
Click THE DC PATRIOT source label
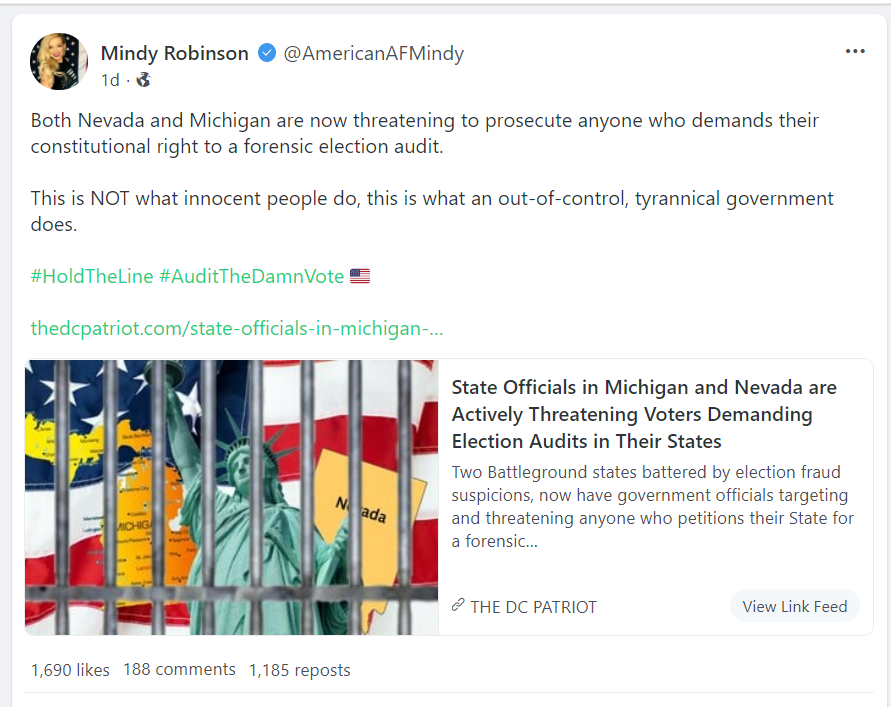pos(533,606)
